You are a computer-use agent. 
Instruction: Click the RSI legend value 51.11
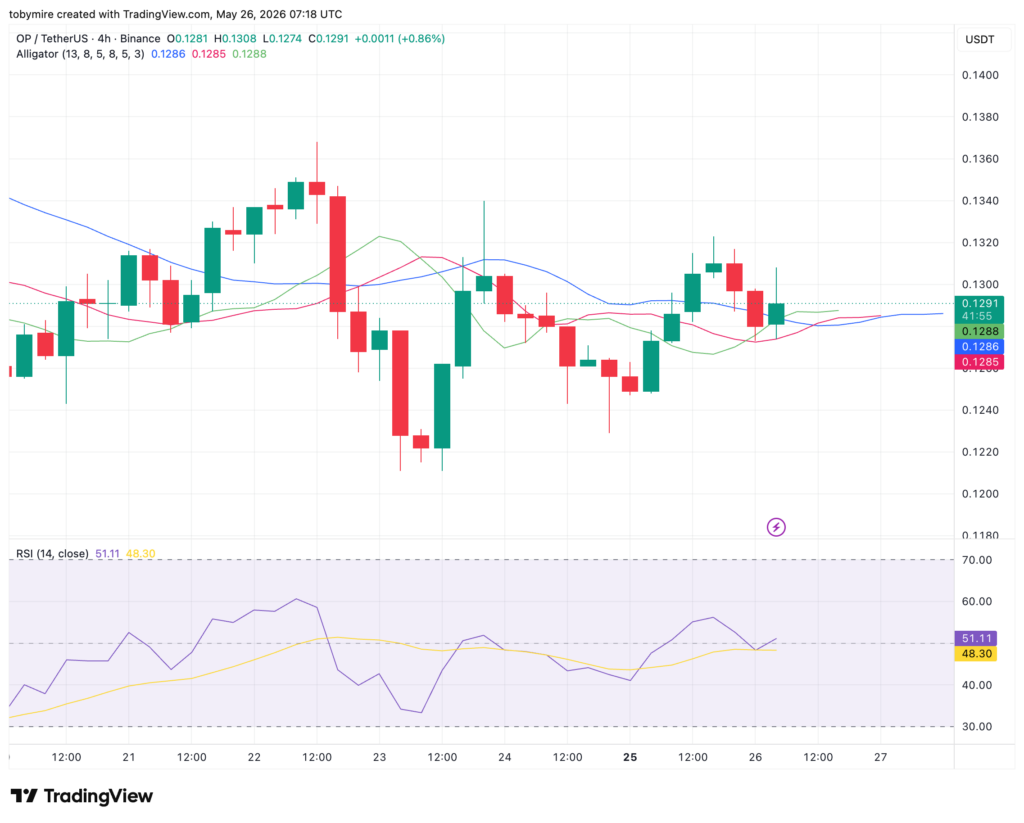107,554
